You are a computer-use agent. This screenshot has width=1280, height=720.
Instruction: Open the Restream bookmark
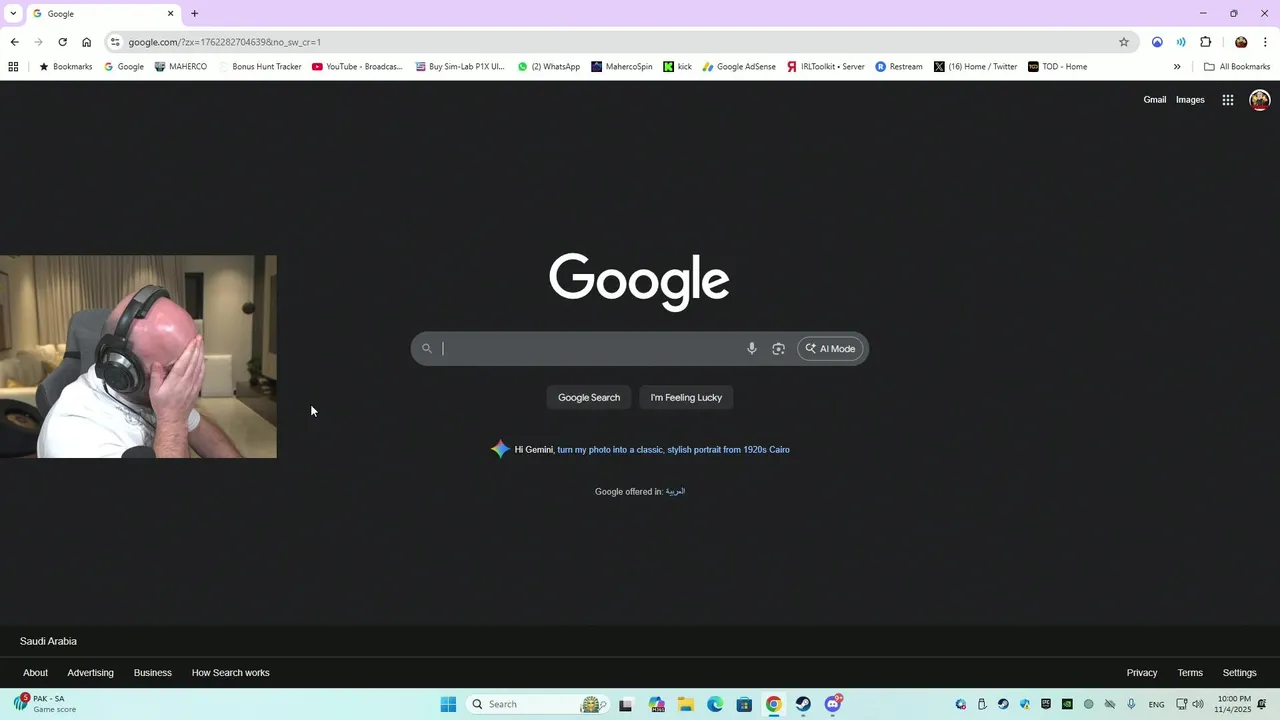899,67
